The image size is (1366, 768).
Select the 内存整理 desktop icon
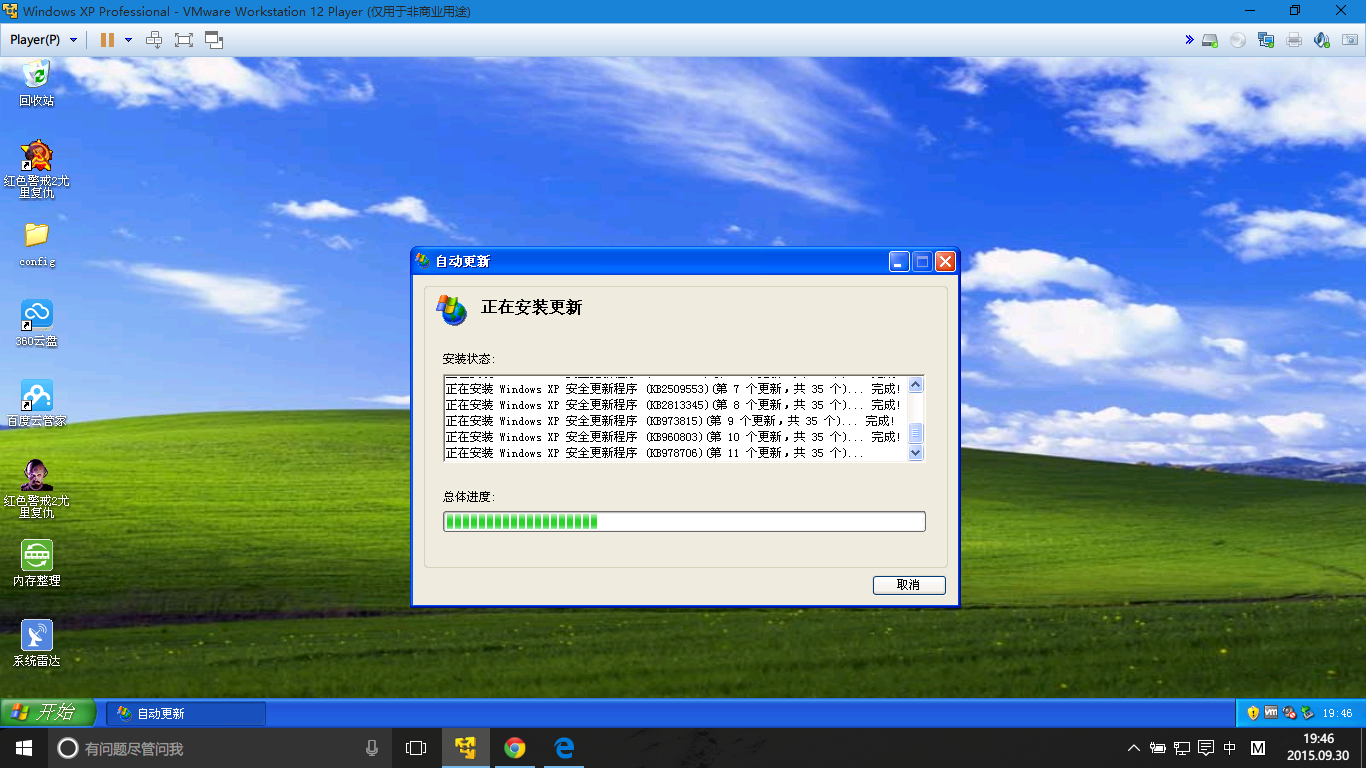click(x=37, y=564)
